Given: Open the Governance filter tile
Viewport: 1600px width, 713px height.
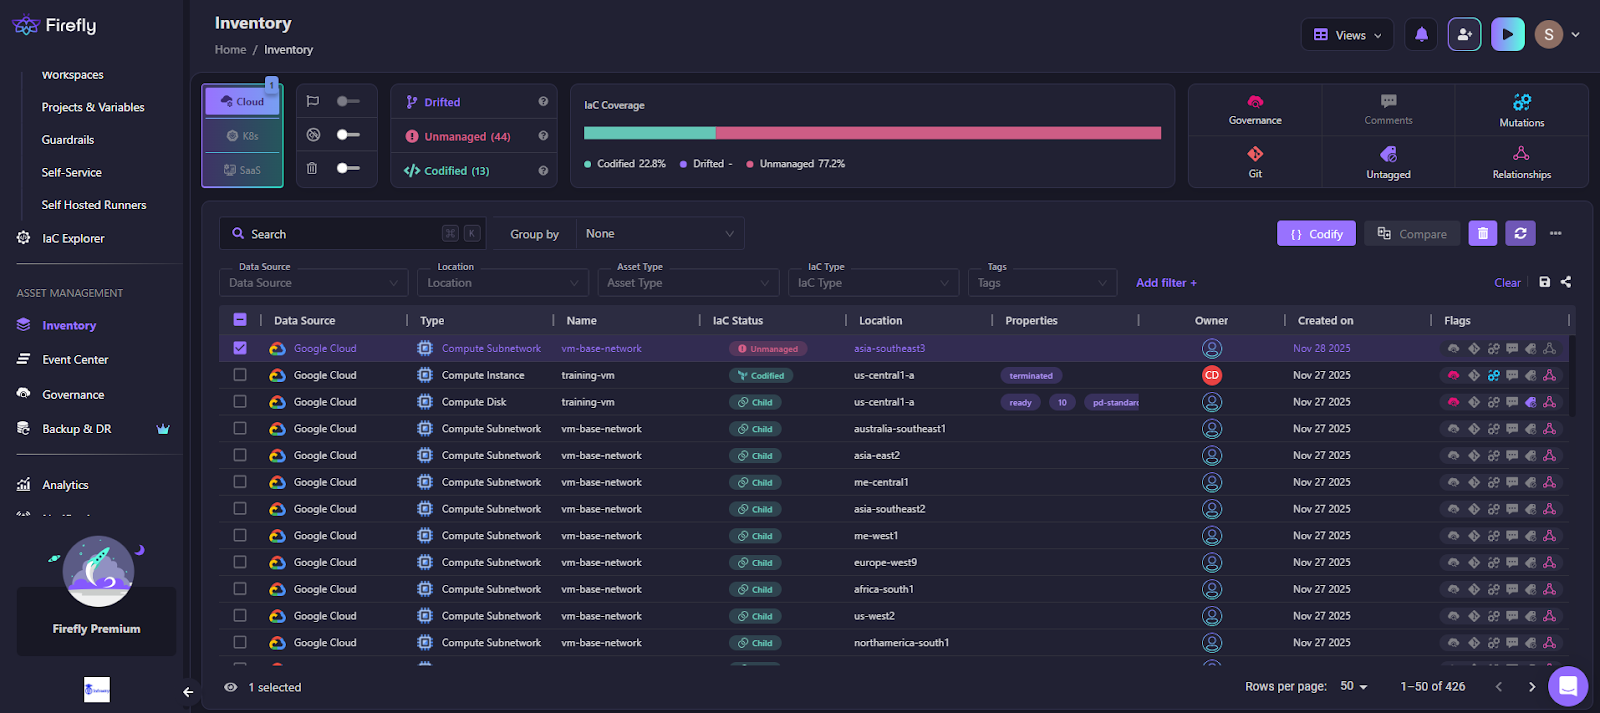Looking at the screenshot, I should tap(1255, 110).
